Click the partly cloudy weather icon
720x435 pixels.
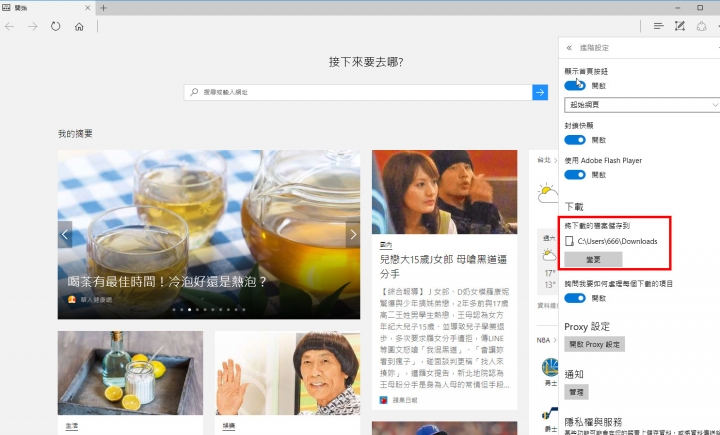click(548, 194)
